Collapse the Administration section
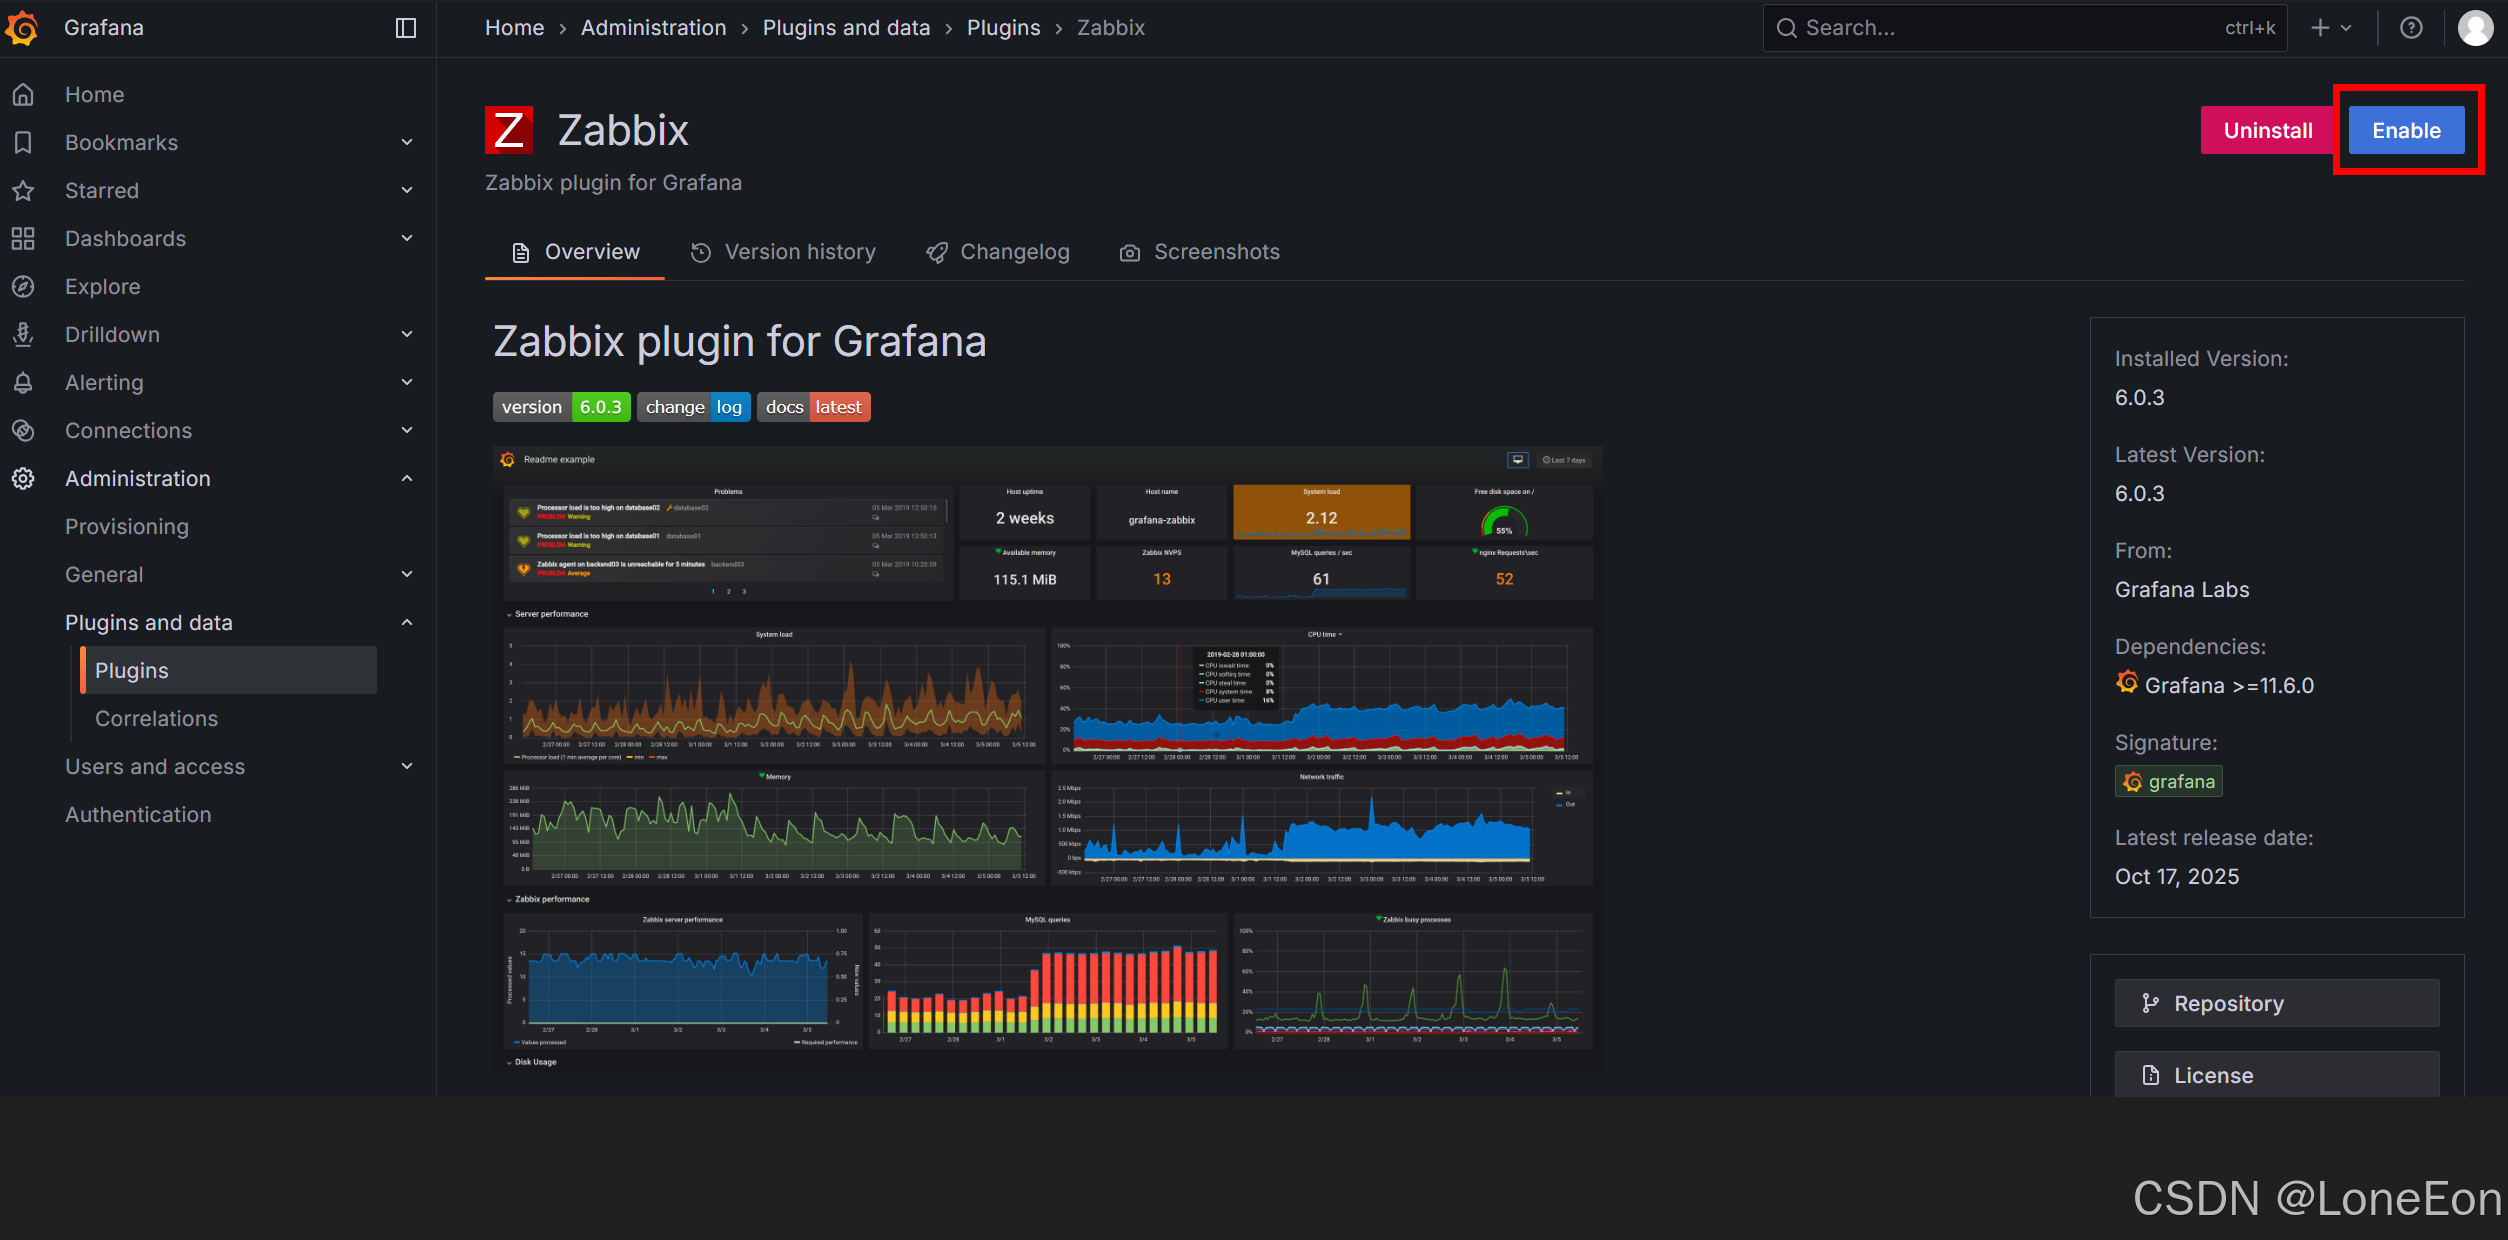The height and width of the screenshot is (1240, 2508). click(x=407, y=478)
